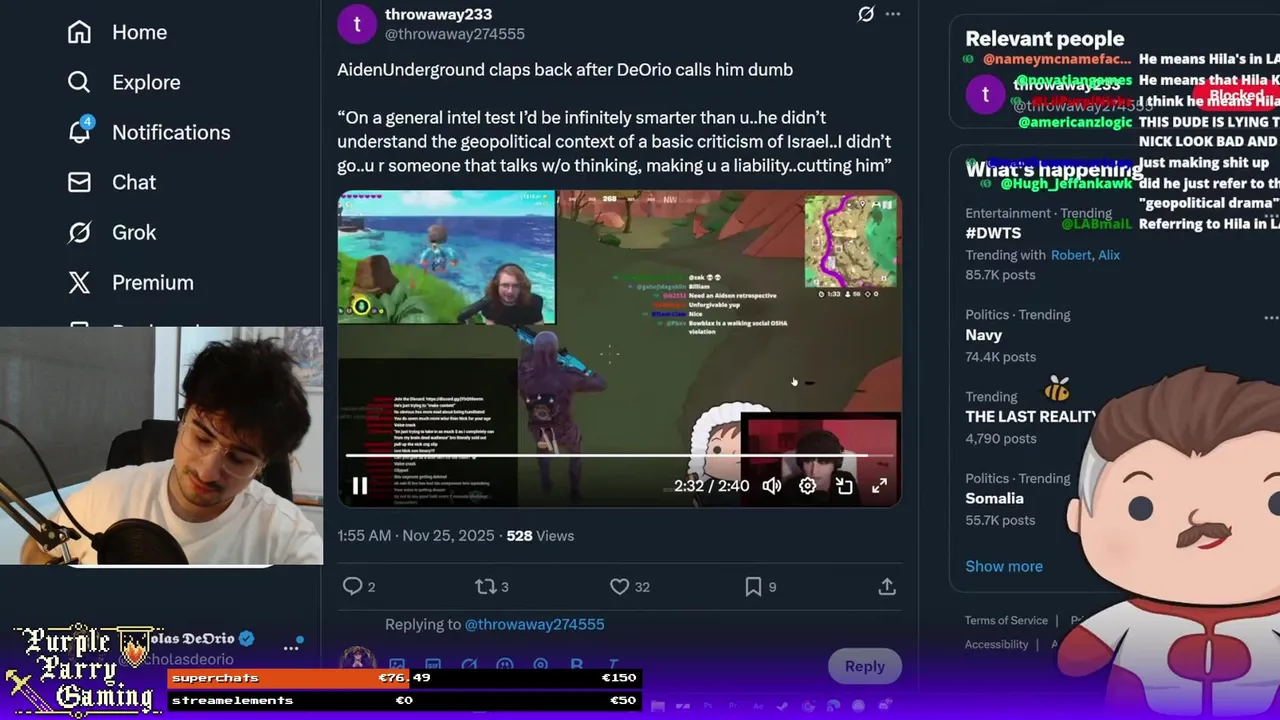Open the trending topic #DWTS
Screen dimensions: 1280x720
click(x=993, y=233)
